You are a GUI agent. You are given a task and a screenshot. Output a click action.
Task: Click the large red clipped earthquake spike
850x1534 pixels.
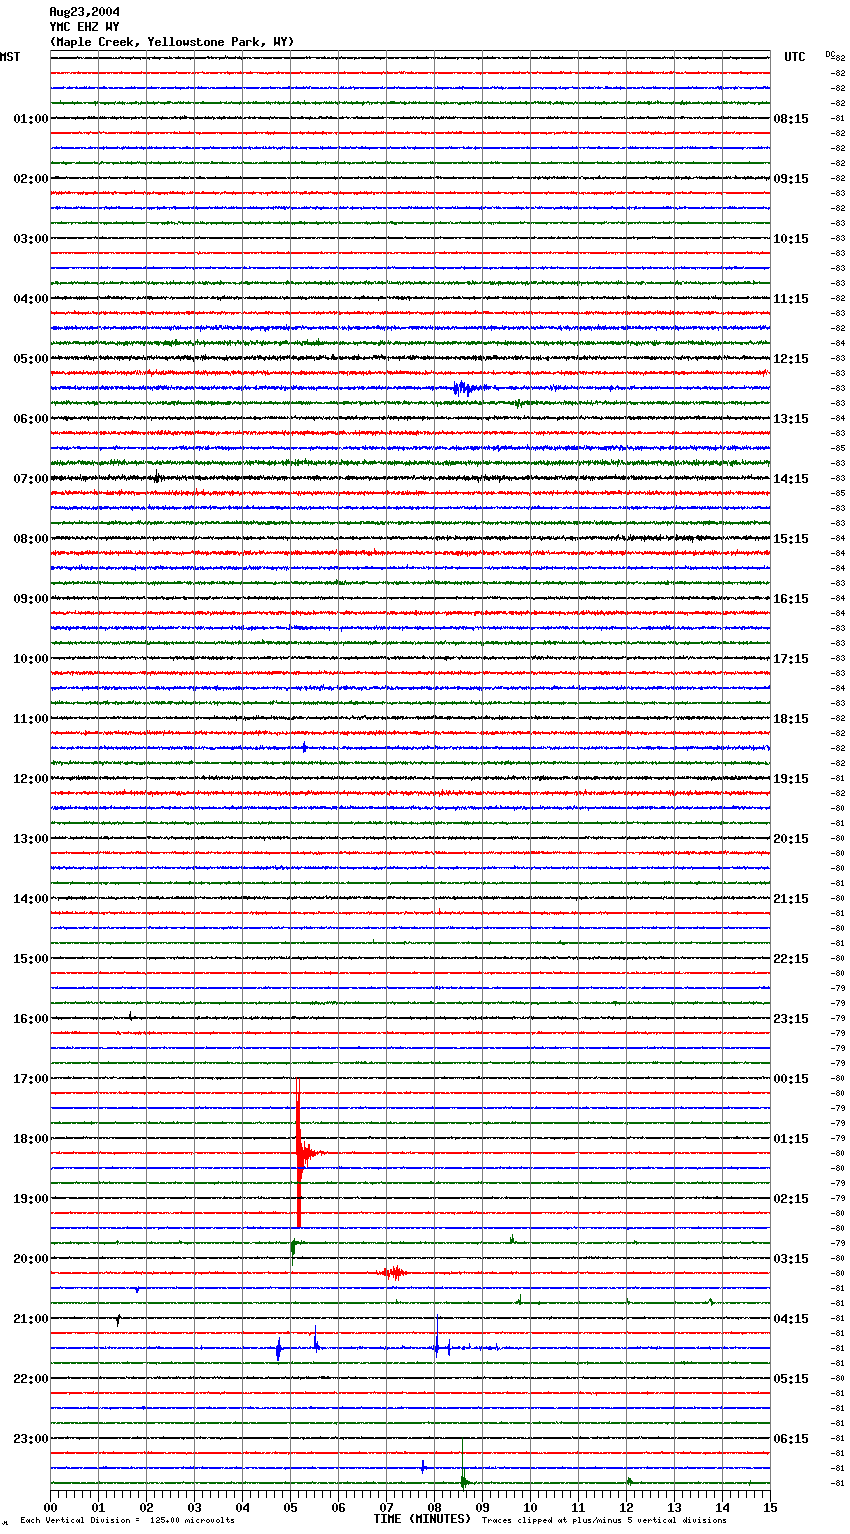click(299, 1153)
